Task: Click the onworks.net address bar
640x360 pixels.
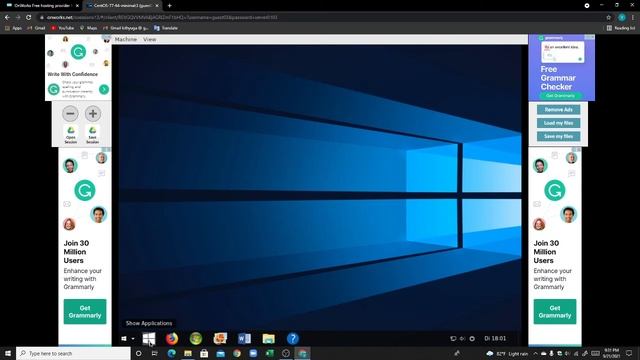Action: 318,17
